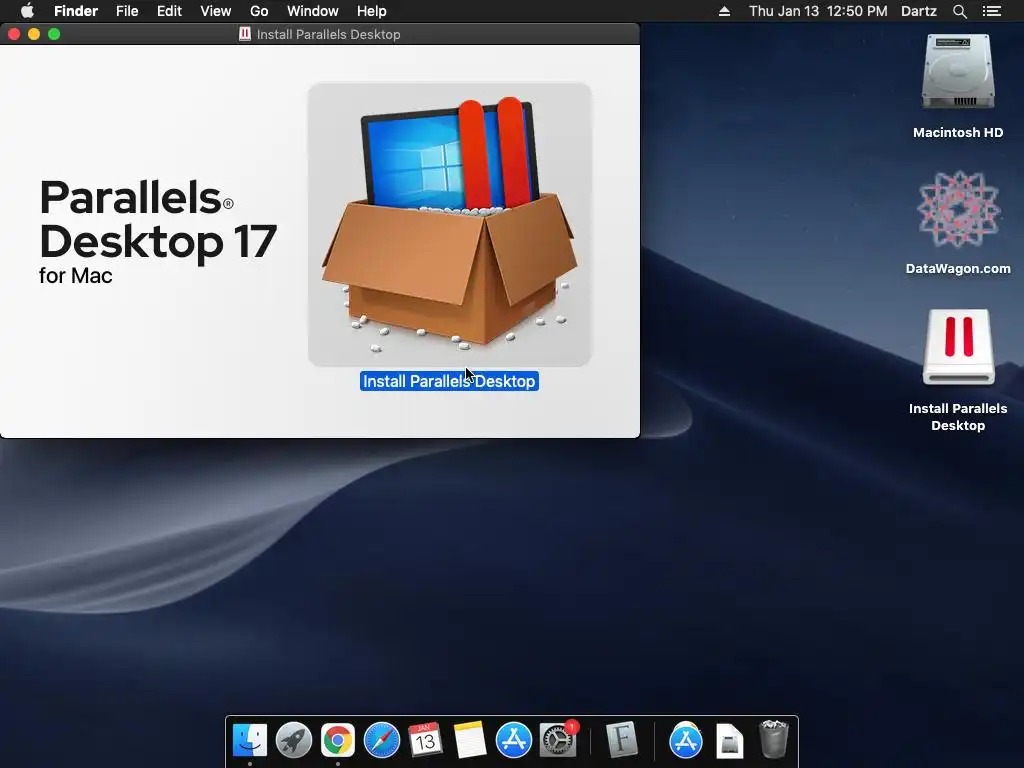Select the Install Parallels Desktop label
1024x768 pixels.
pyautogui.click(x=449, y=381)
